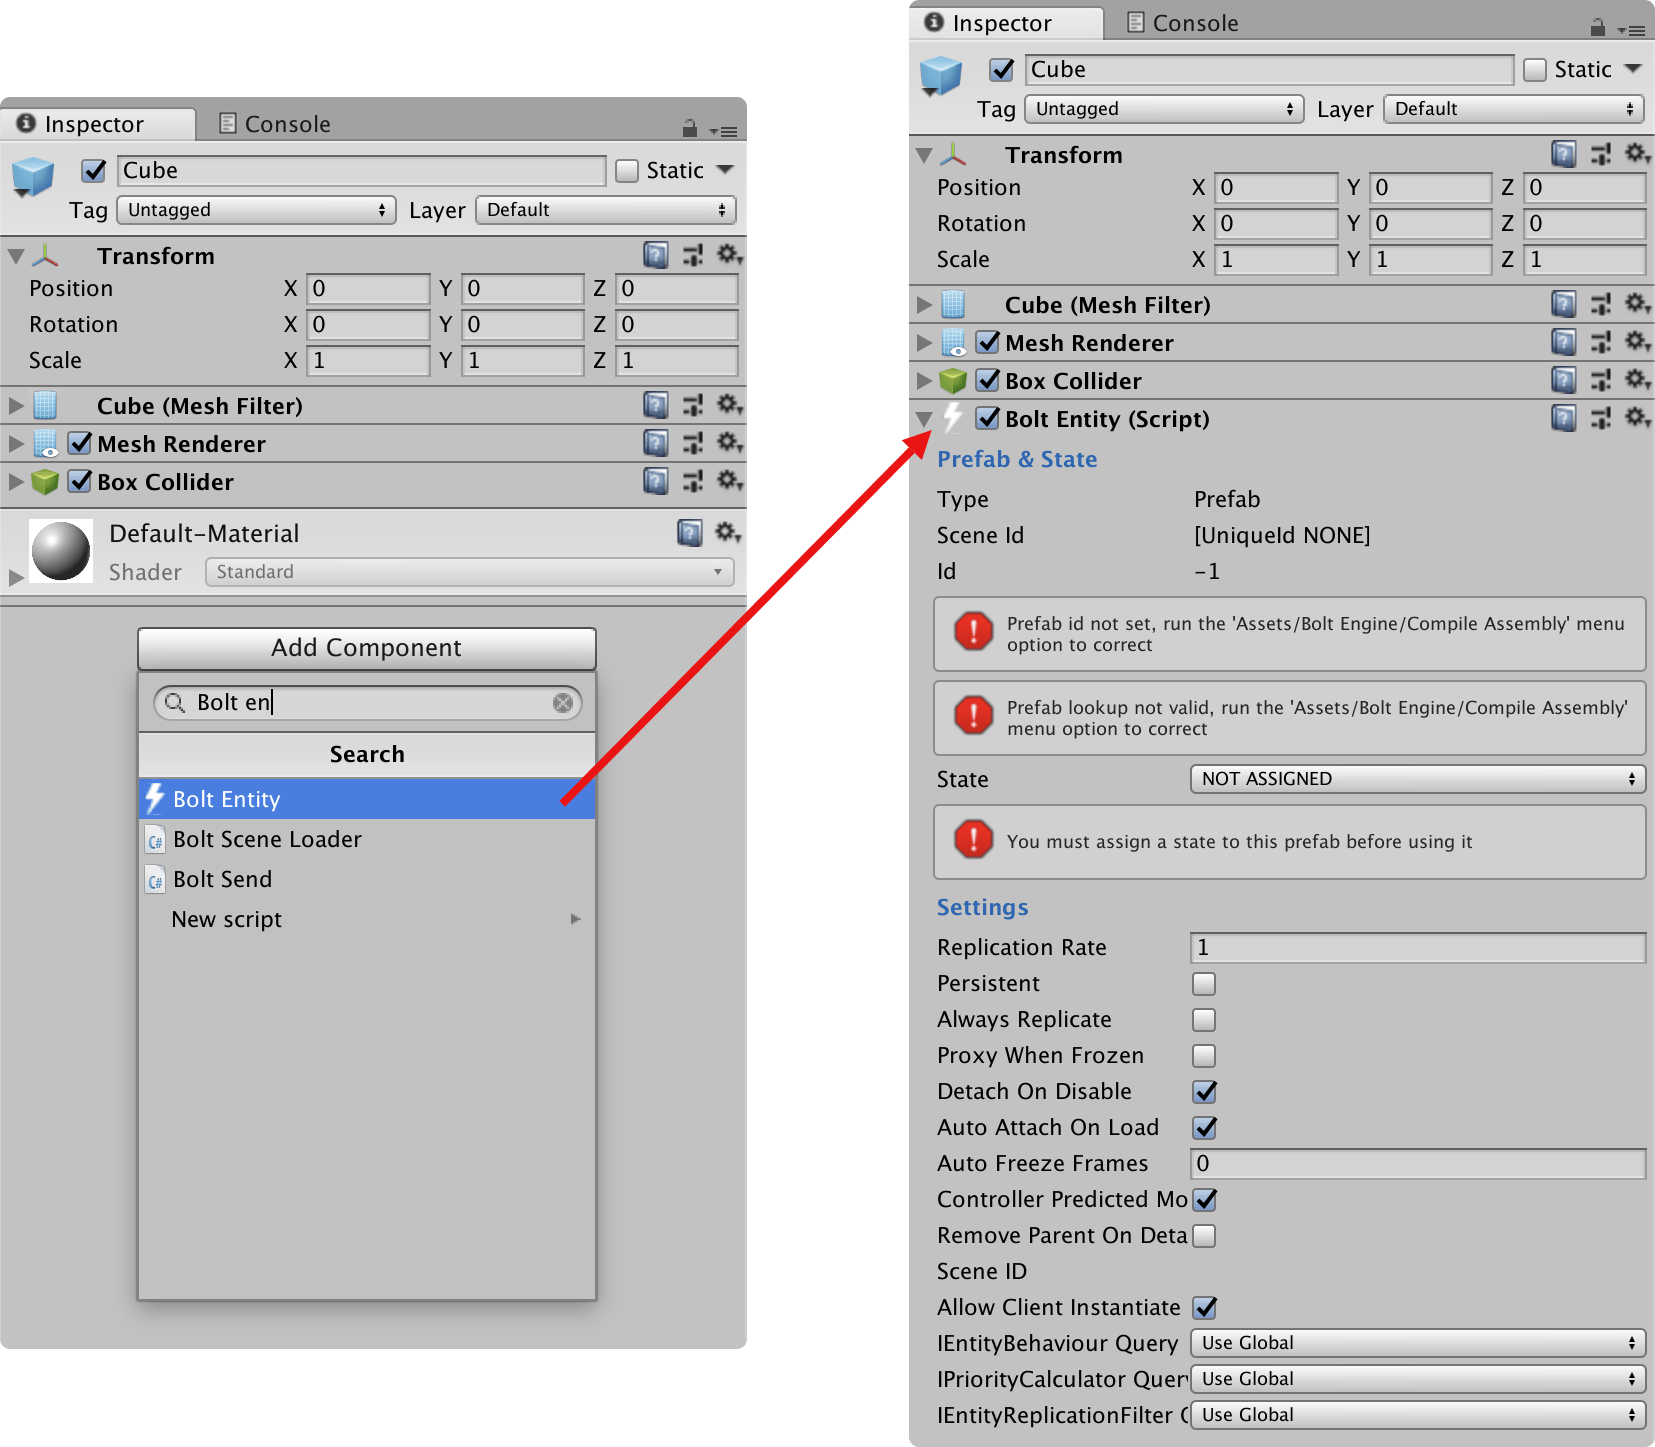Select Bolt Scene Loader from search results
Viewport: 1655px width, 1447px height.
pyautogui.click(x=367, y=839)
